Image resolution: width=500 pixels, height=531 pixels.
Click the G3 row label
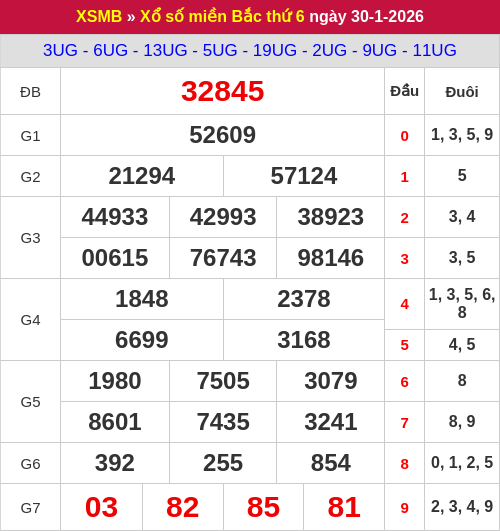click(x=30, y=238)
